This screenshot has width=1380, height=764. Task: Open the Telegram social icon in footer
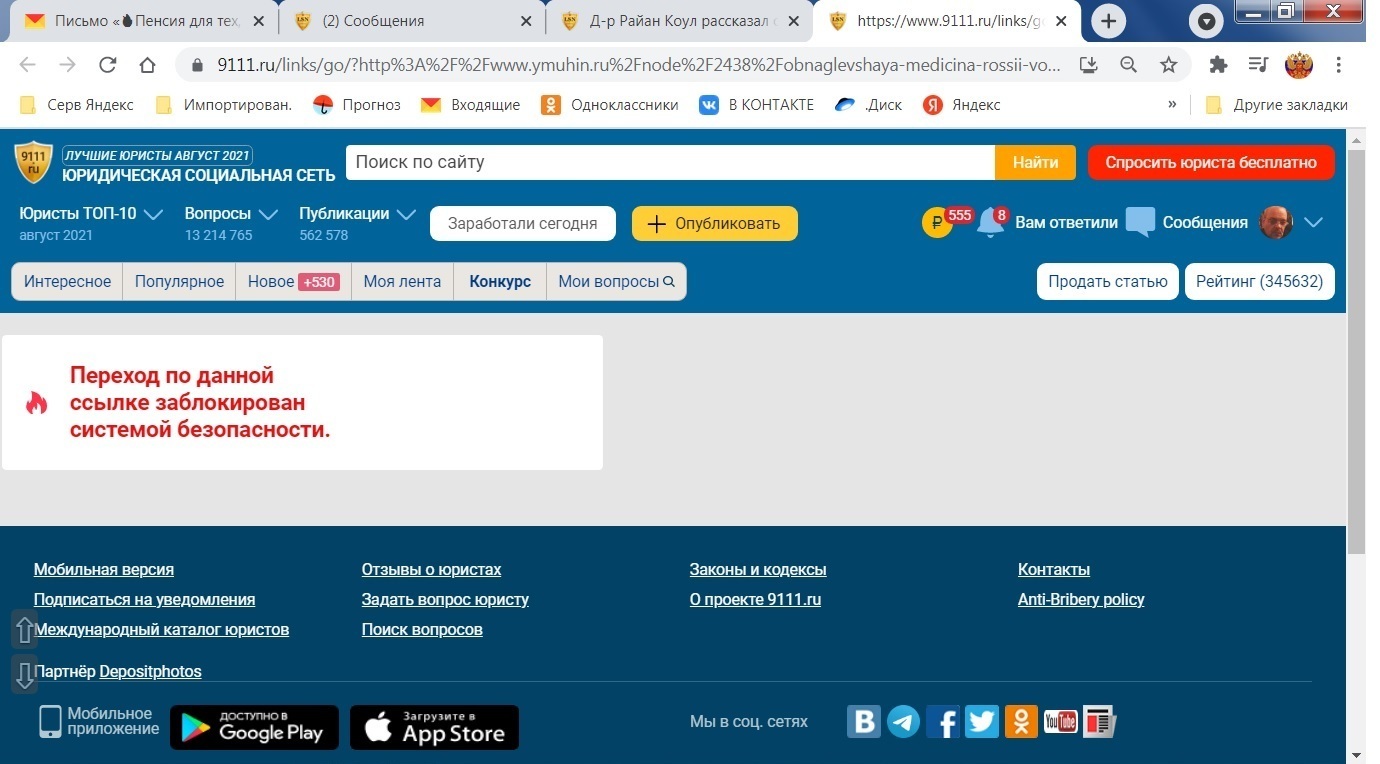tap(903, 721)
